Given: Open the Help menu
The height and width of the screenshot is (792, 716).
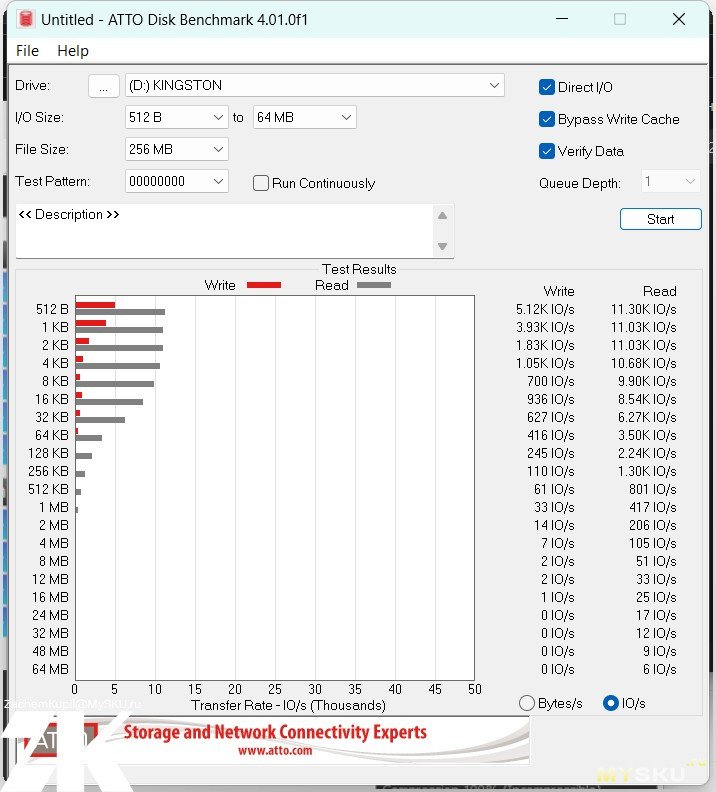Looking at the screenshot, I should pos(73,51).
